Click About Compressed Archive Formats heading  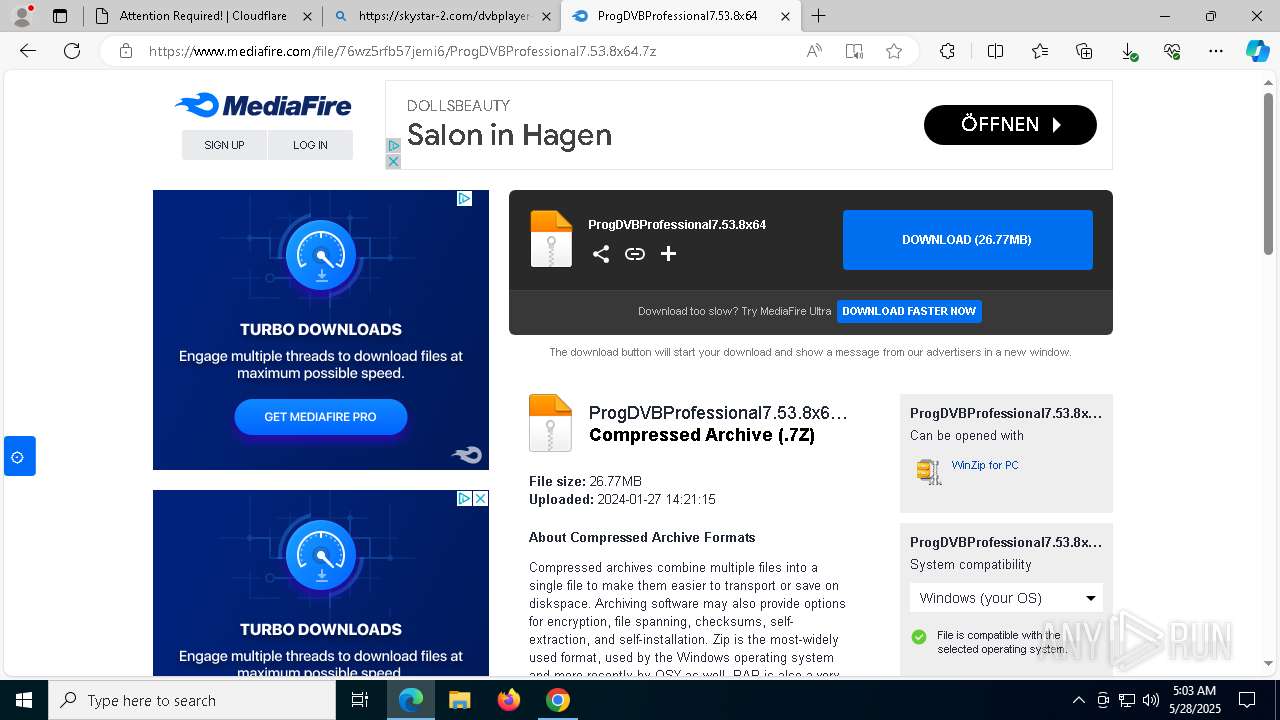(642, 537)
